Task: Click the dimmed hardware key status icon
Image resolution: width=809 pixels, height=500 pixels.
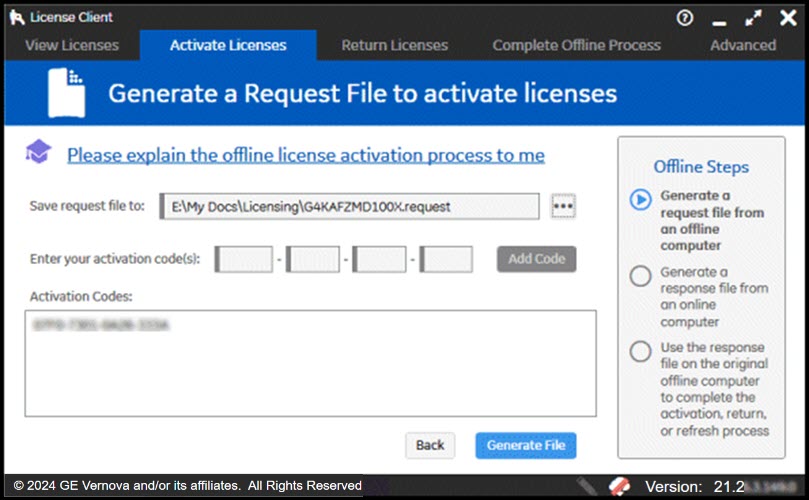Action: click(x=587, y=486)
